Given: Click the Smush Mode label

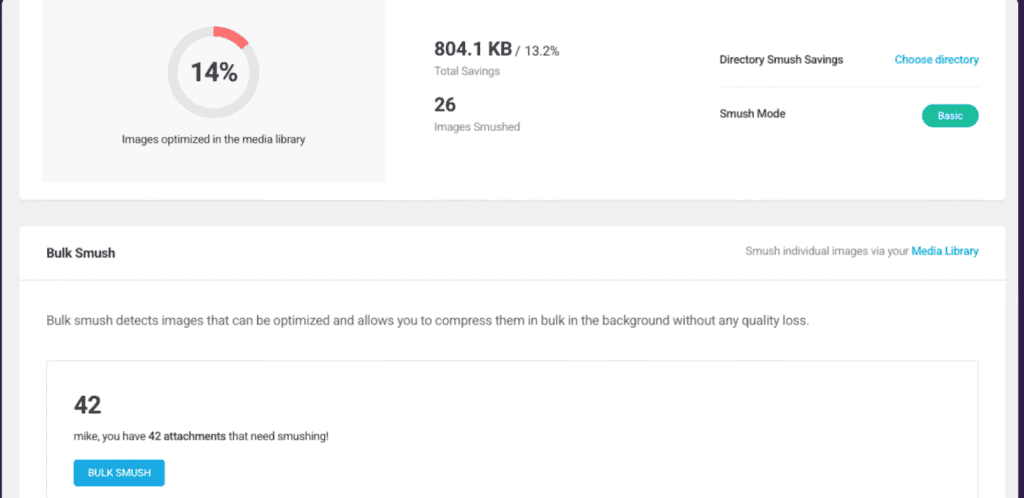Looking at the screenshot, I should click(752, 114).
